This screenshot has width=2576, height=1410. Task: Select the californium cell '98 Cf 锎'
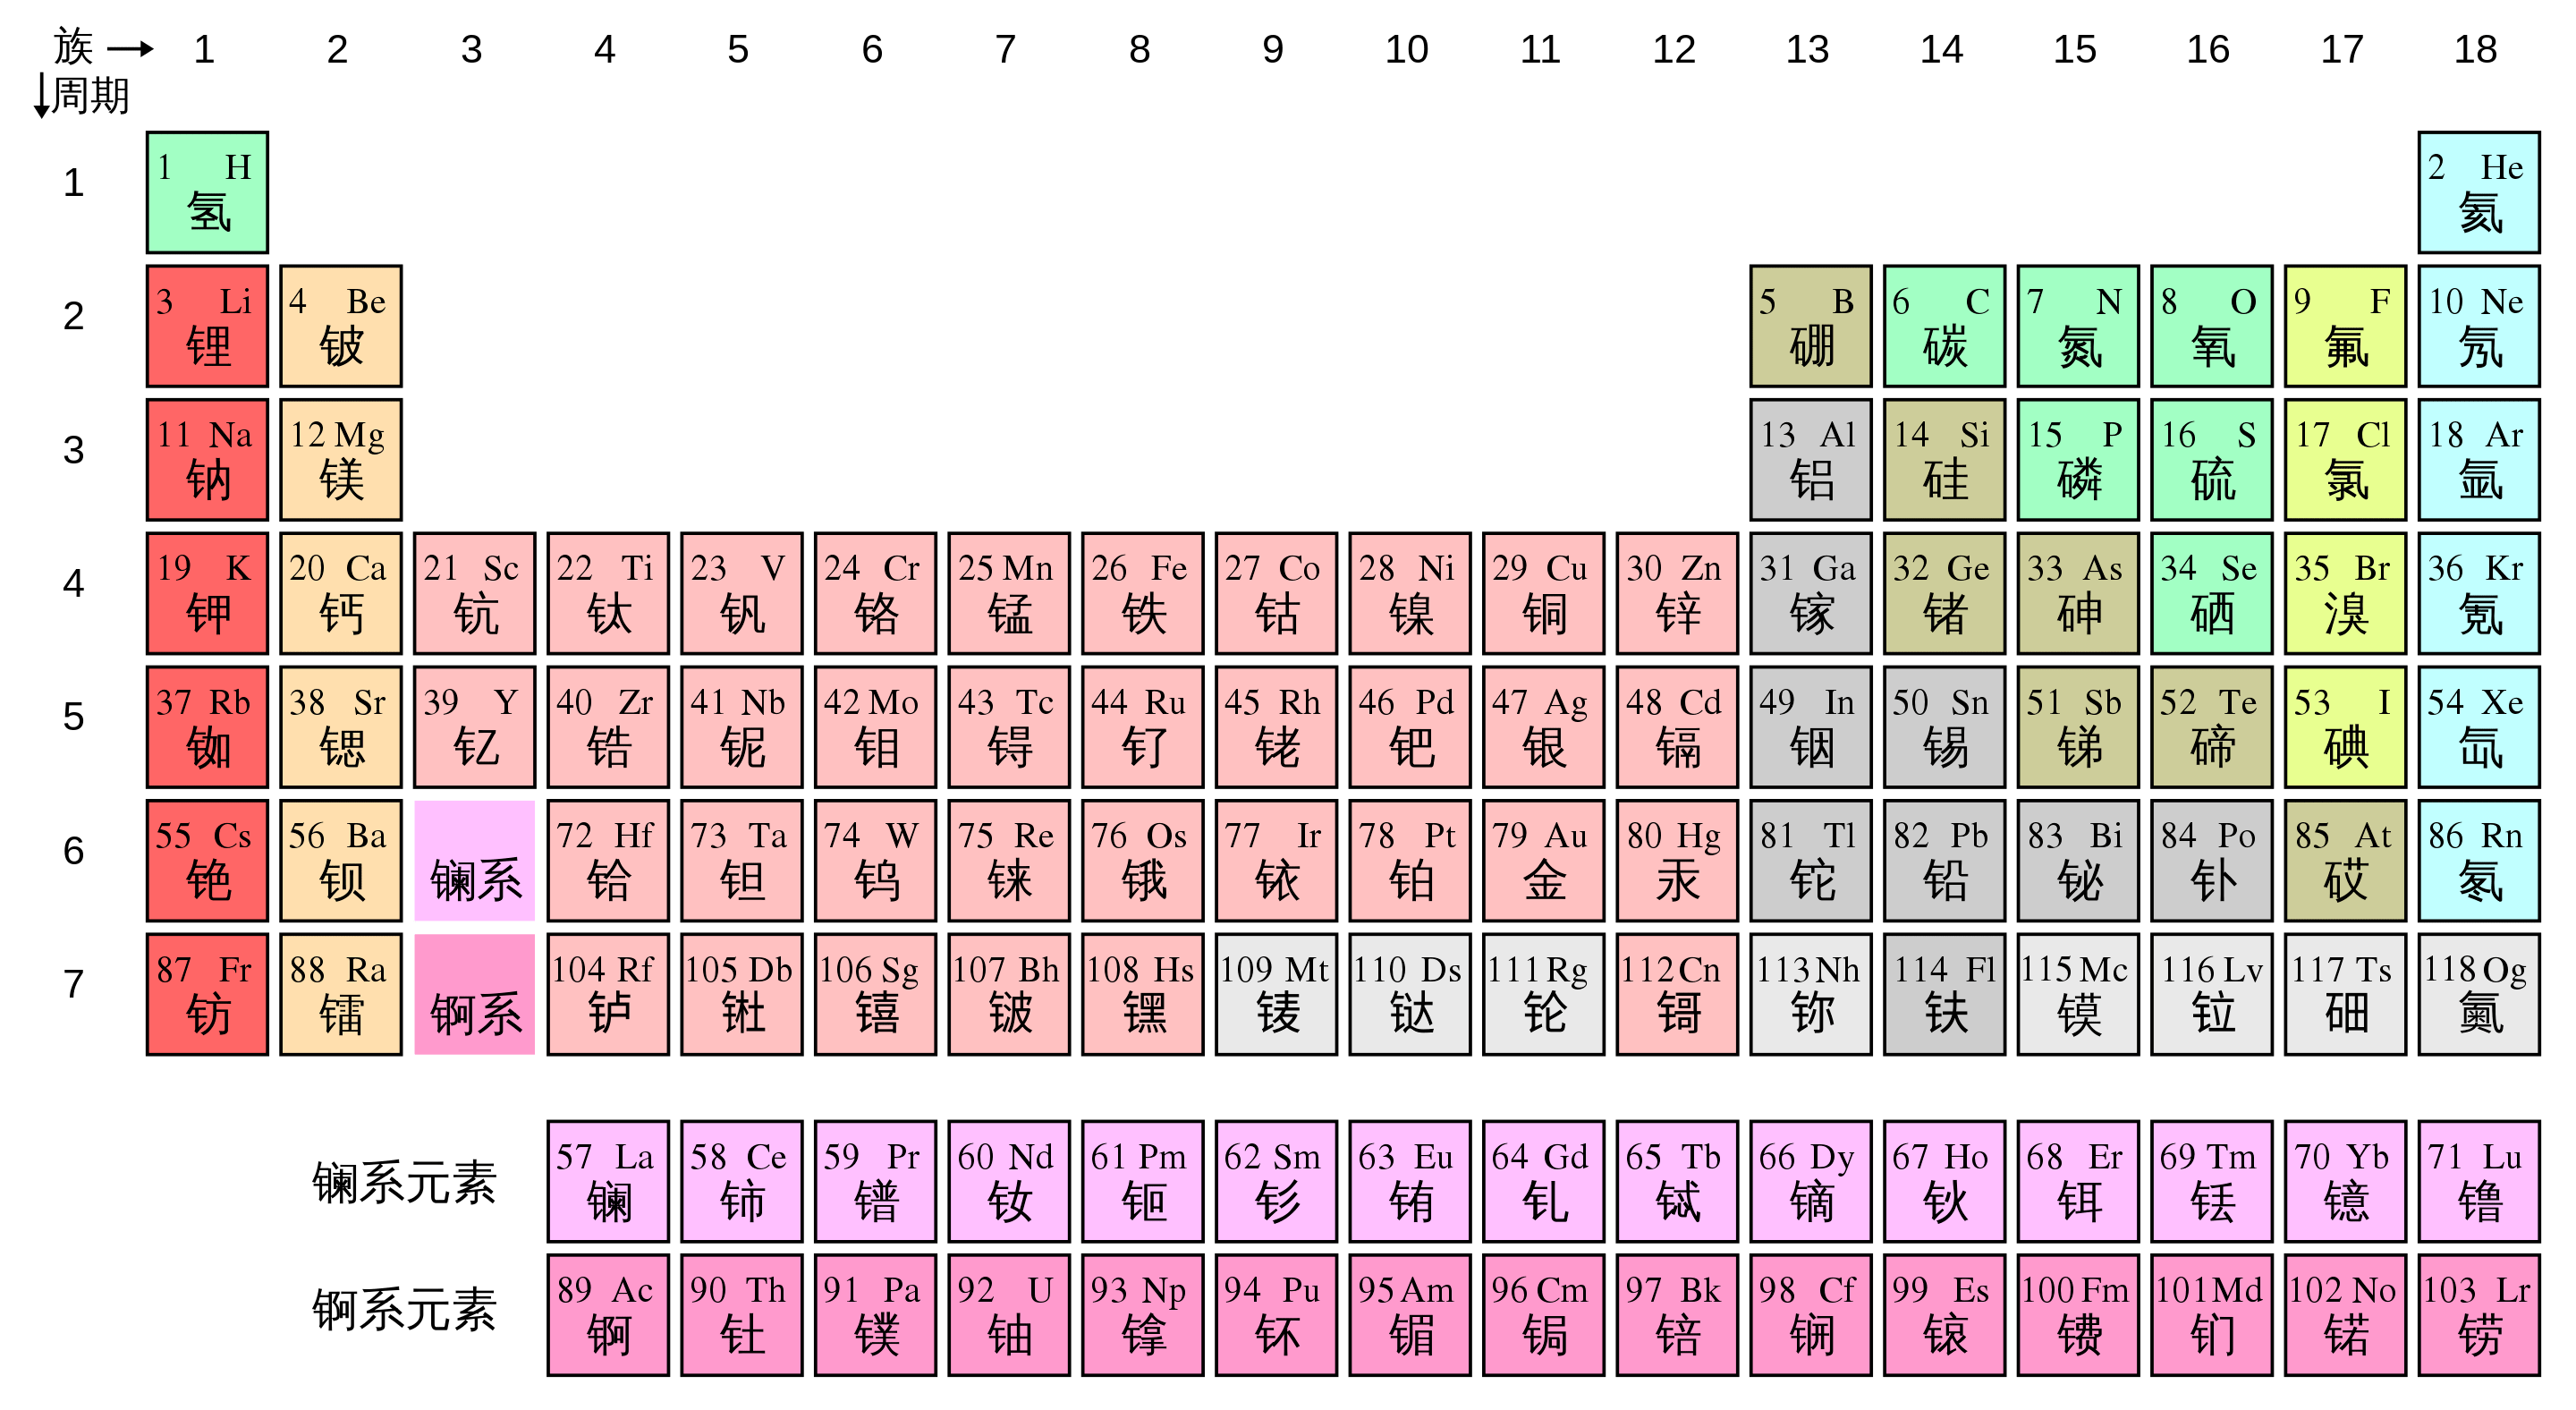1810,1315
